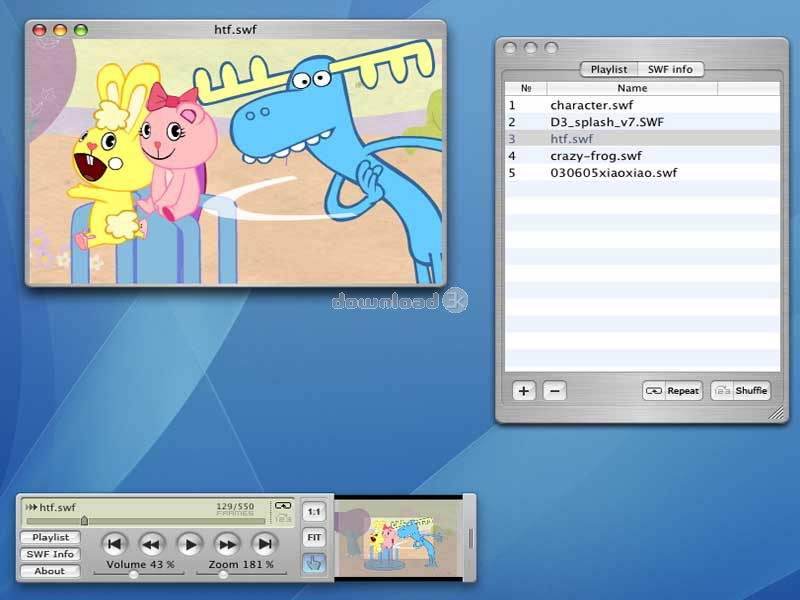Adjust the Volume slider knob
Image resolution: width=800 pixels, height=600 pixels.
pos(133,574)
